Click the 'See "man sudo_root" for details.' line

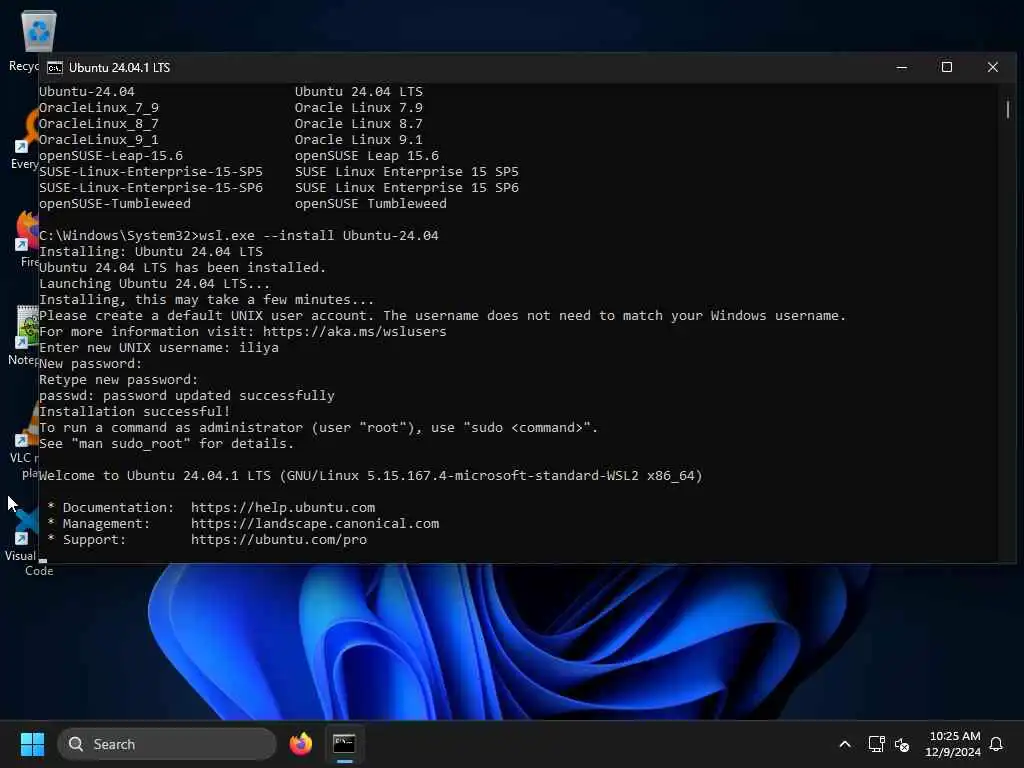[x=167, y=443]
